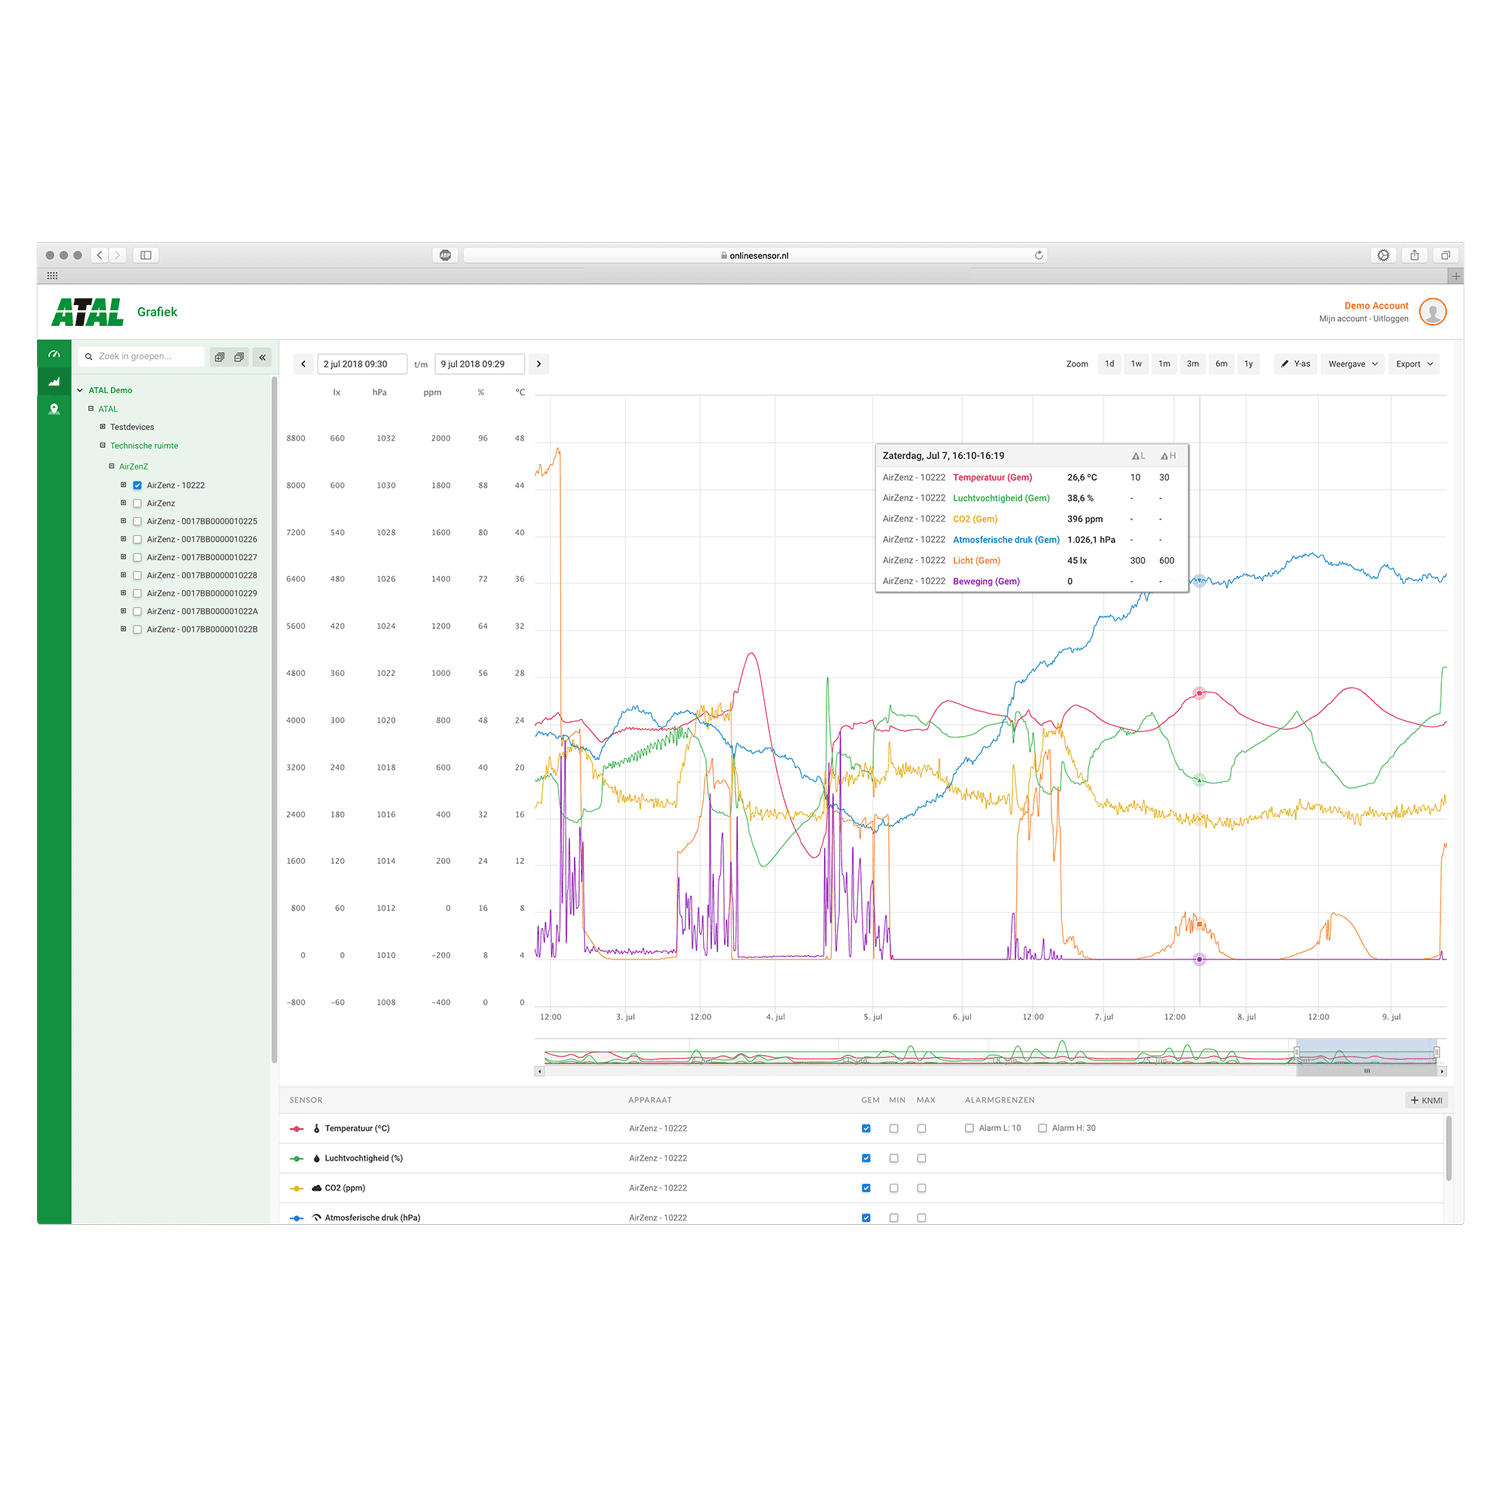This screenshot has height=1500, width=1500.
Task: Click the Safari share icon
Action: click(1414, 255)
